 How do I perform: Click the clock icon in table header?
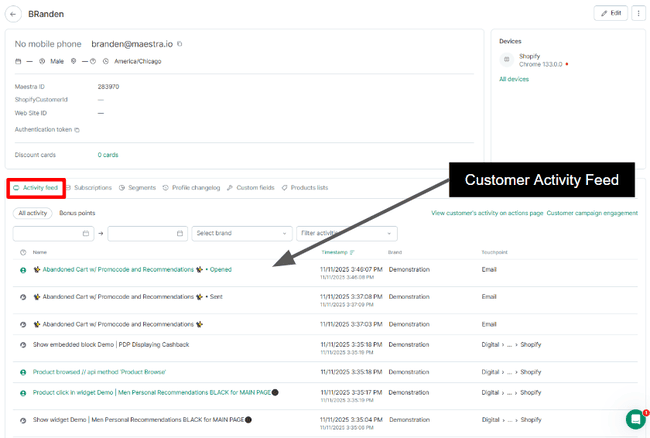(23, 252)
